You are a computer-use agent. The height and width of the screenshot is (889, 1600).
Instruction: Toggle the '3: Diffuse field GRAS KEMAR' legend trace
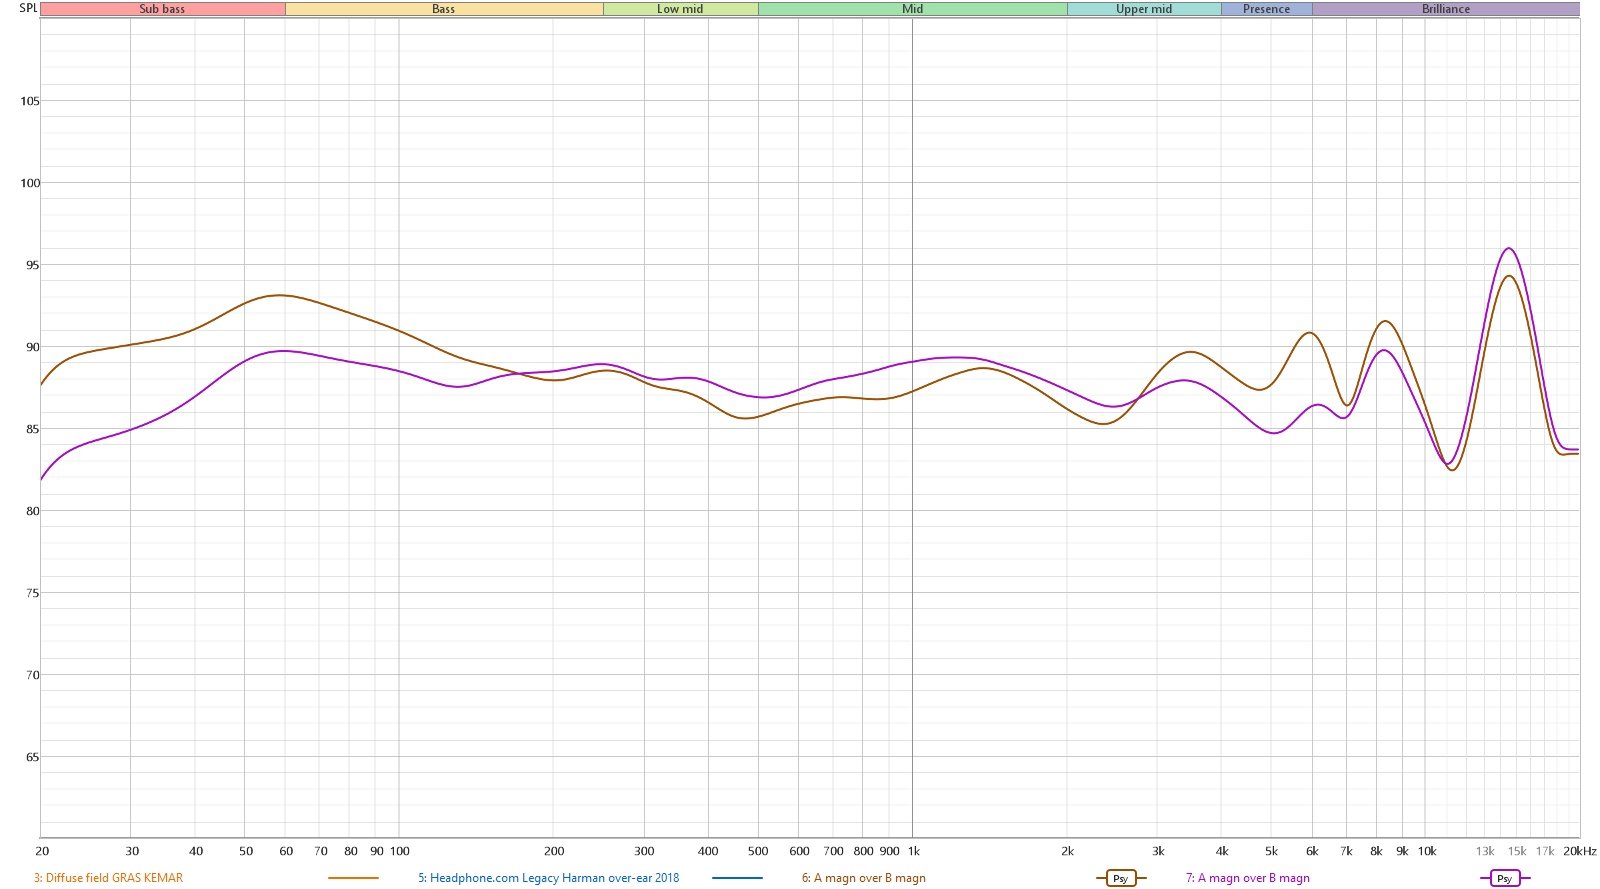[x=108, y=878]
